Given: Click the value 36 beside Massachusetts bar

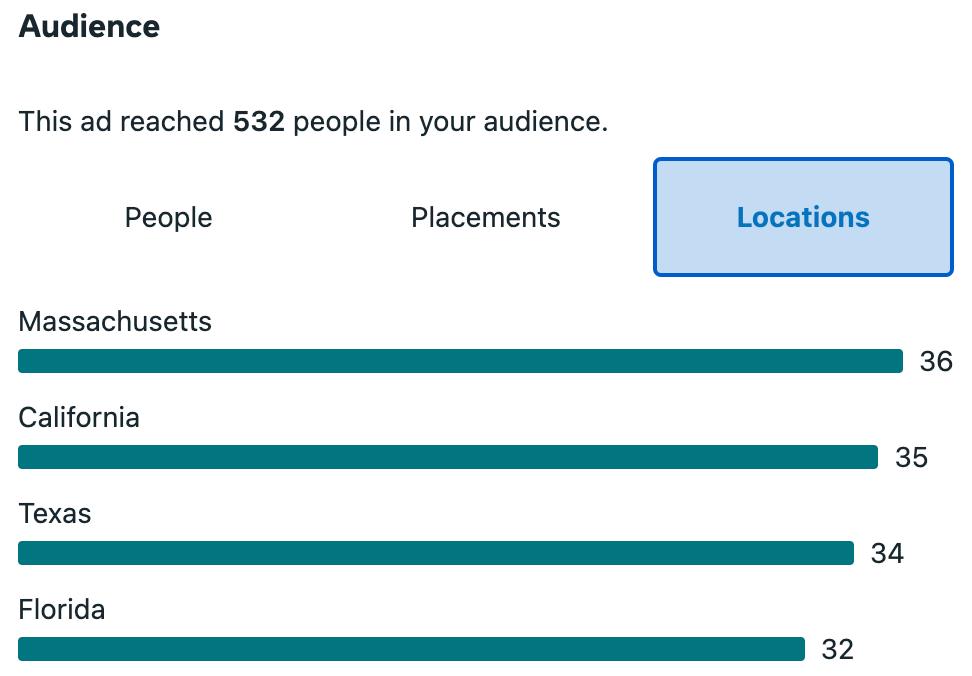Looking at the screenshot, I should pos(936,362).
